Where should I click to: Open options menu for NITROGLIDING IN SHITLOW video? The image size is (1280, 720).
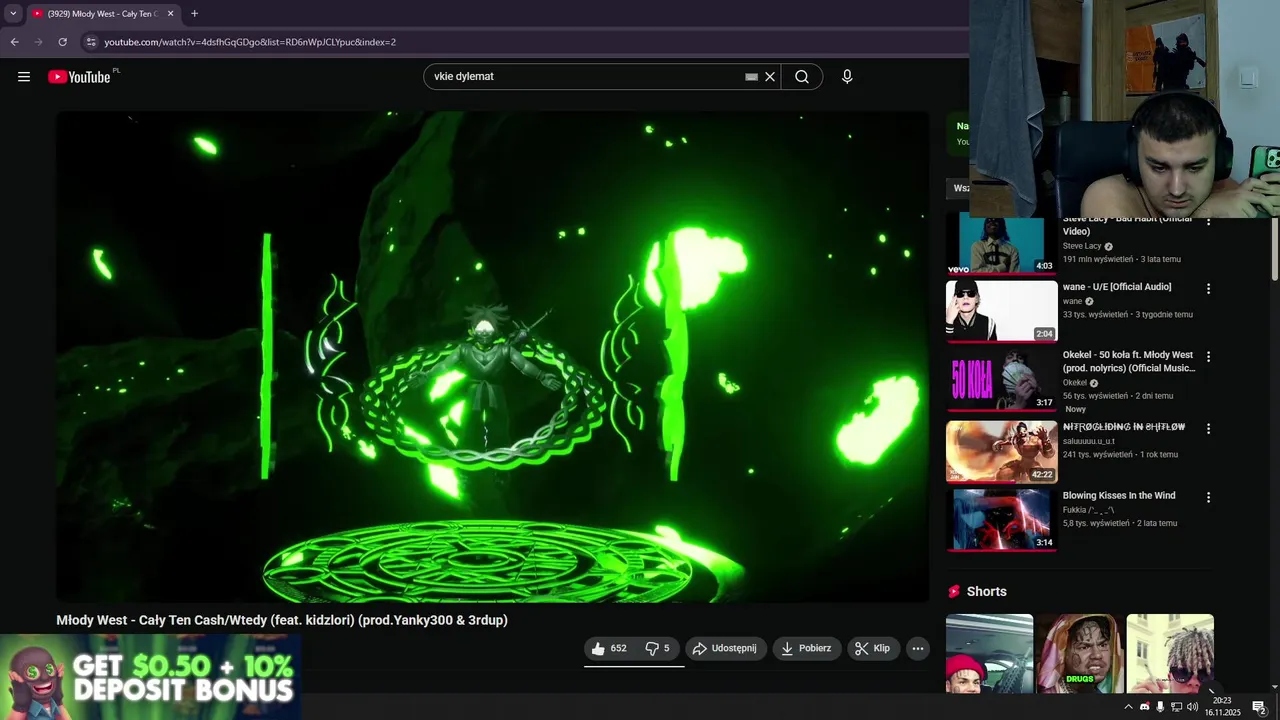[1208, 429]
